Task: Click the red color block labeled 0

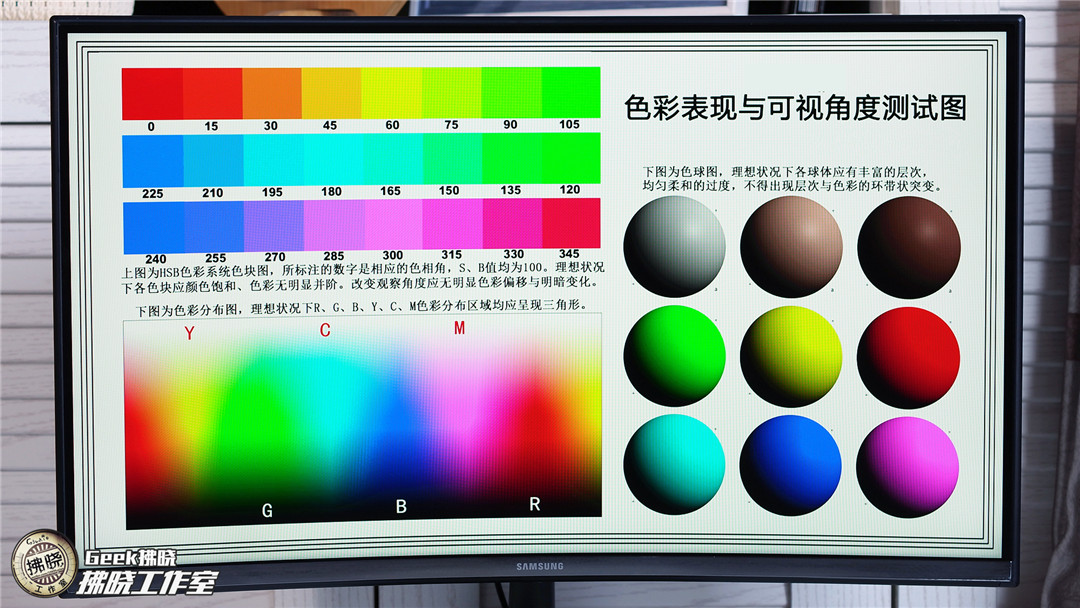Action: (152, 94)
